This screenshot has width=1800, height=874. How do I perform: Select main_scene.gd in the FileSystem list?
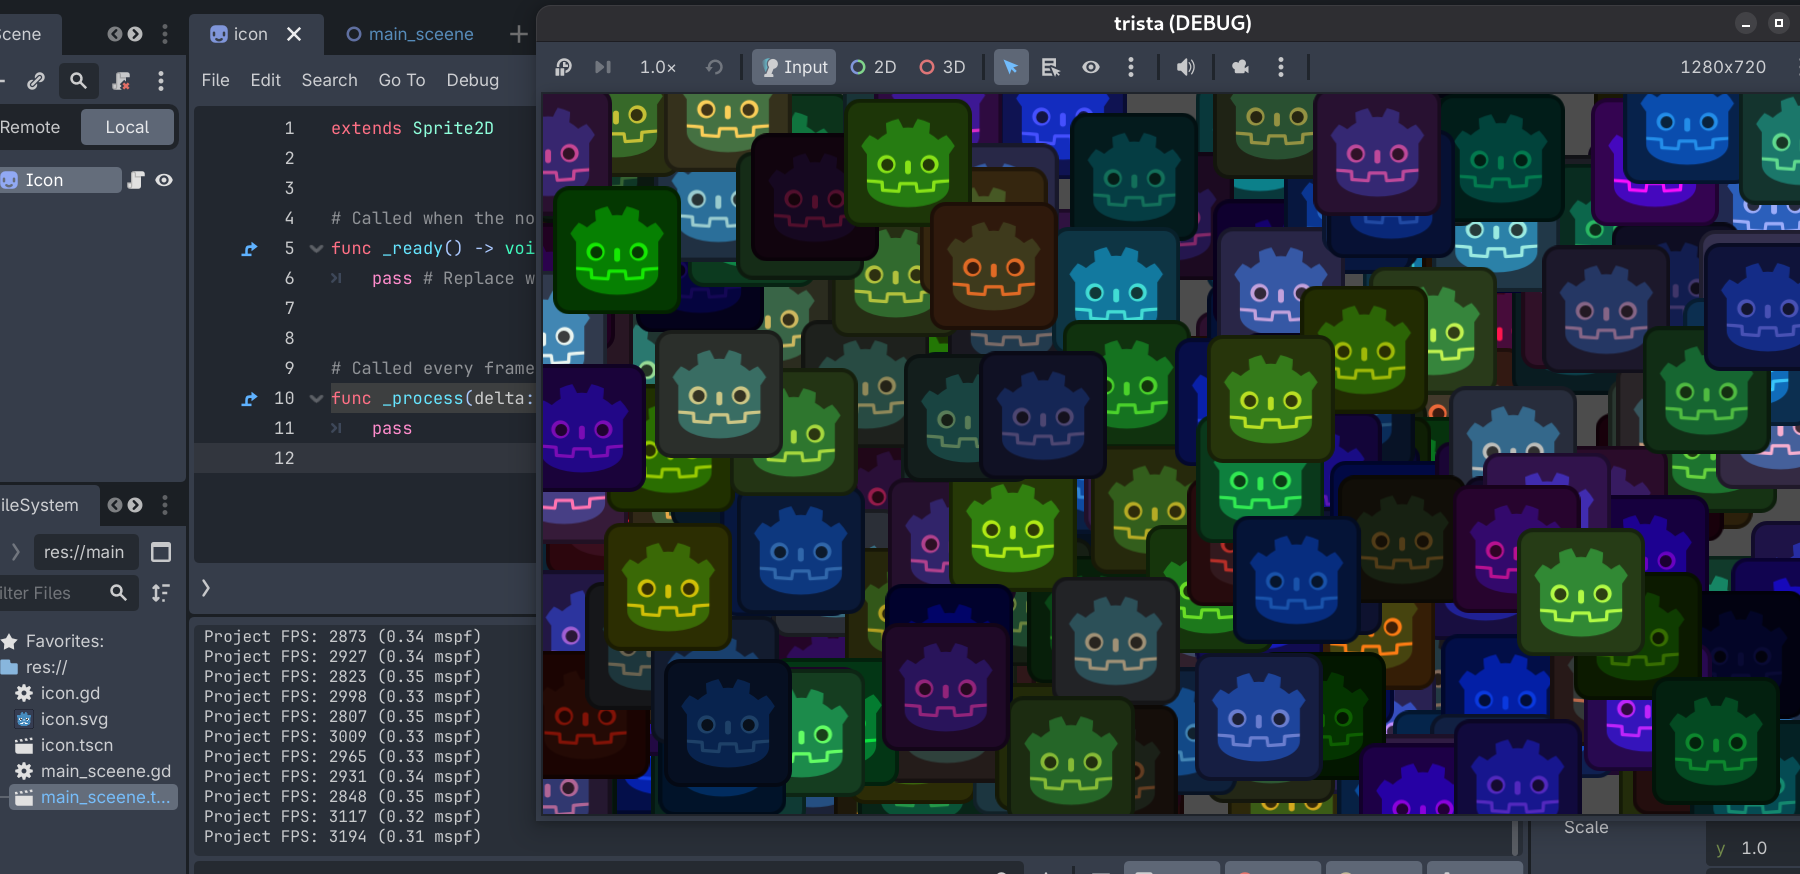(105, 771)
